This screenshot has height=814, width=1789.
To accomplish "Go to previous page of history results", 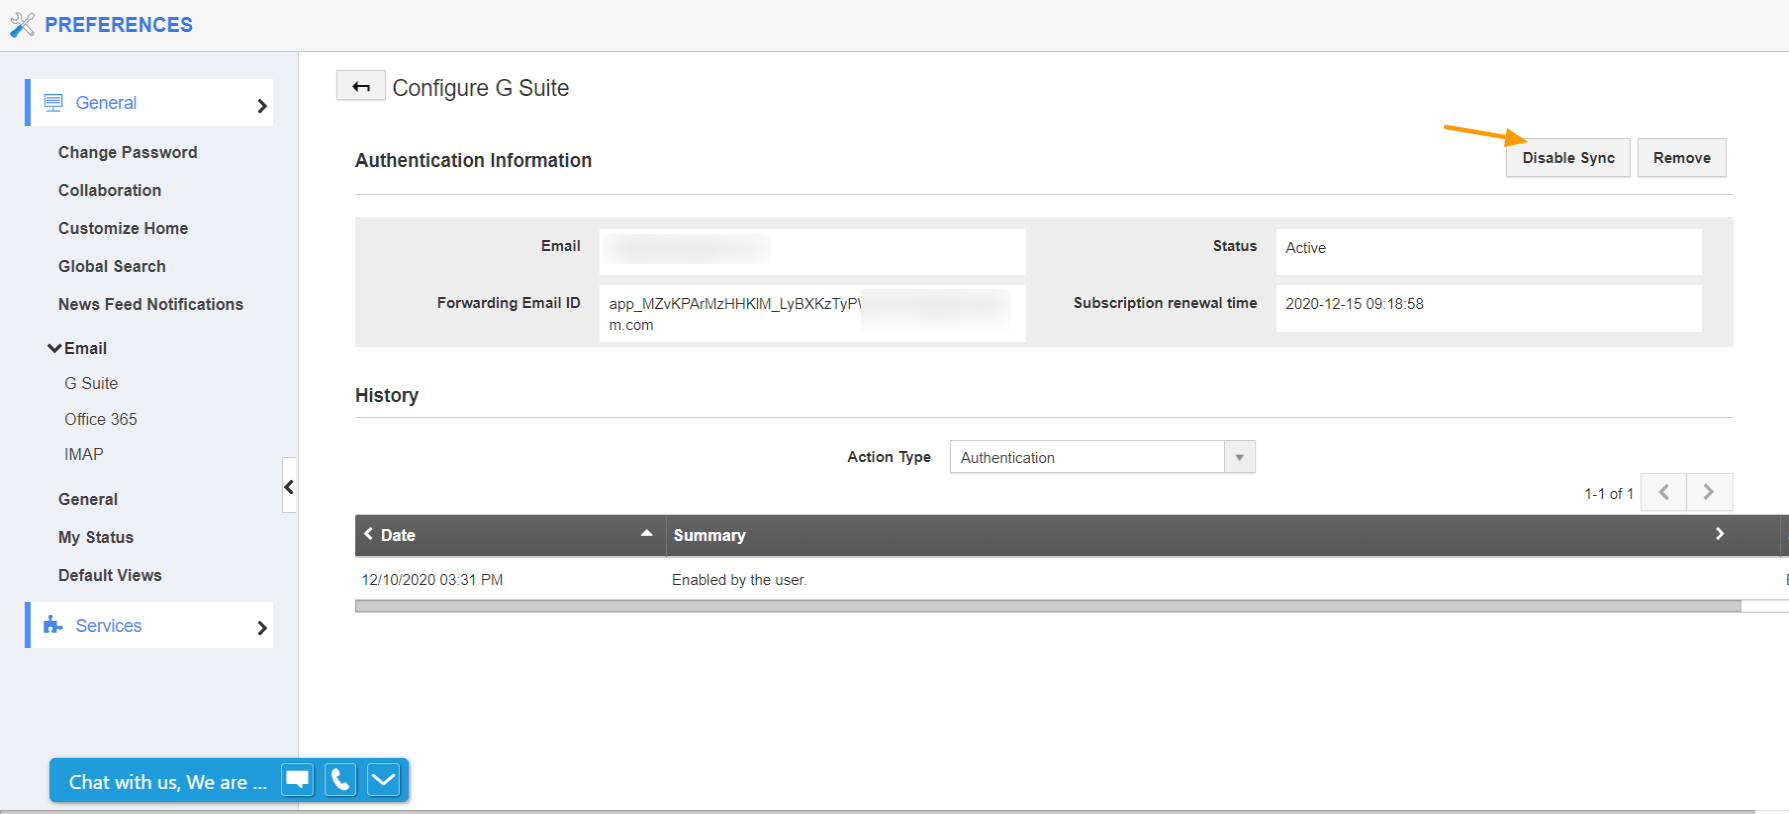I will pos(1664,492).
